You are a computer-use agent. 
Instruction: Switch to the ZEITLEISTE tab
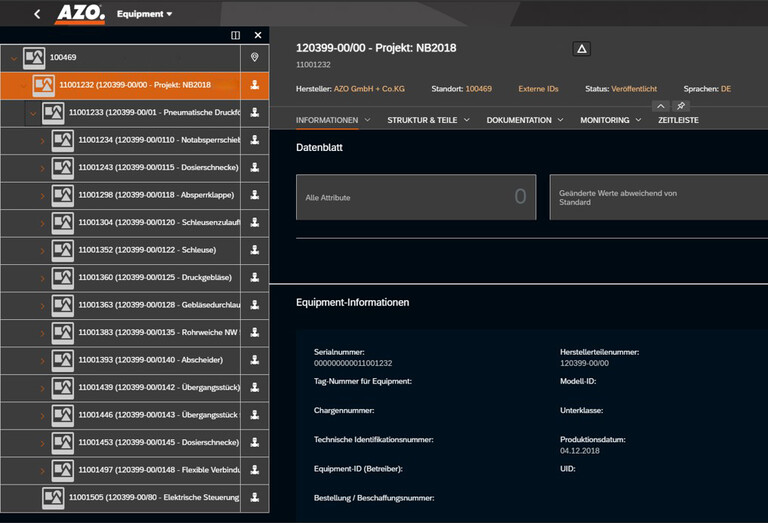[678, 120]
